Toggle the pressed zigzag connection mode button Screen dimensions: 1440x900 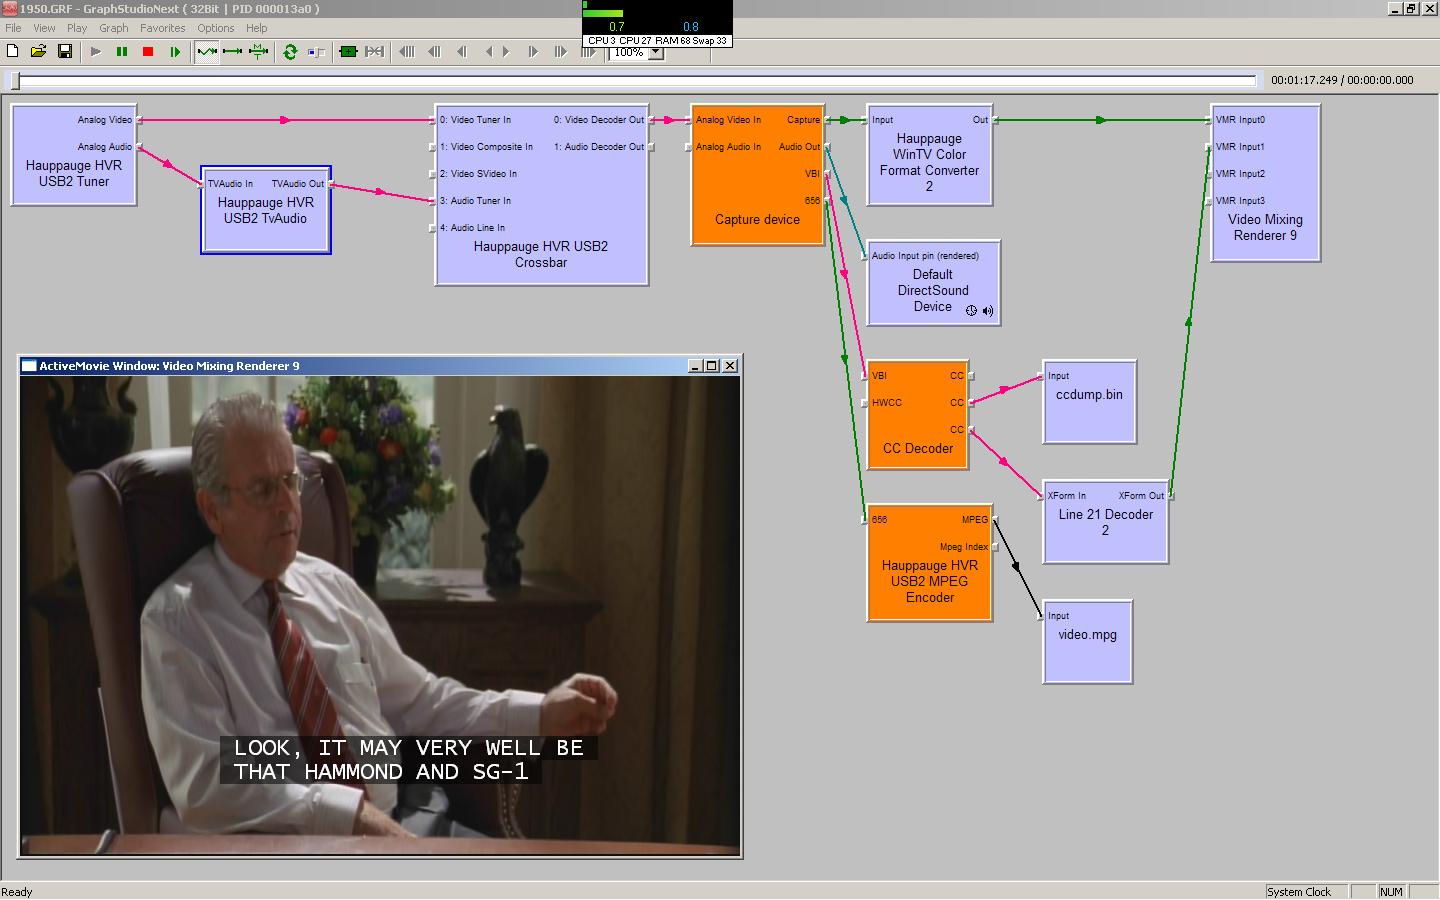click(207, 51)
